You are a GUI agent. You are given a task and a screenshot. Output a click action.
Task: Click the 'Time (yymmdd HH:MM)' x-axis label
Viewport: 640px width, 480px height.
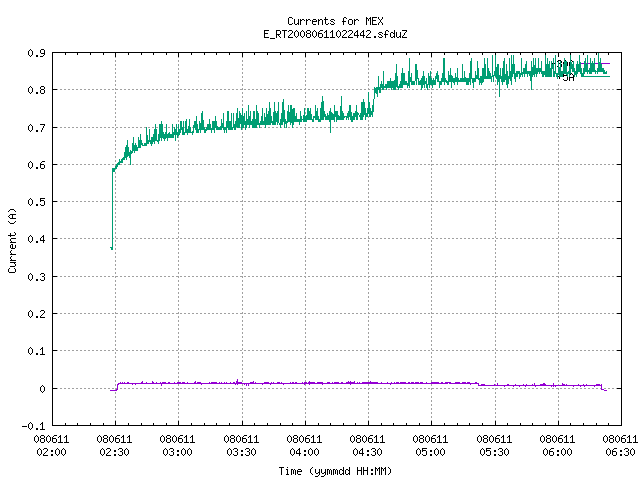point(335,471)
